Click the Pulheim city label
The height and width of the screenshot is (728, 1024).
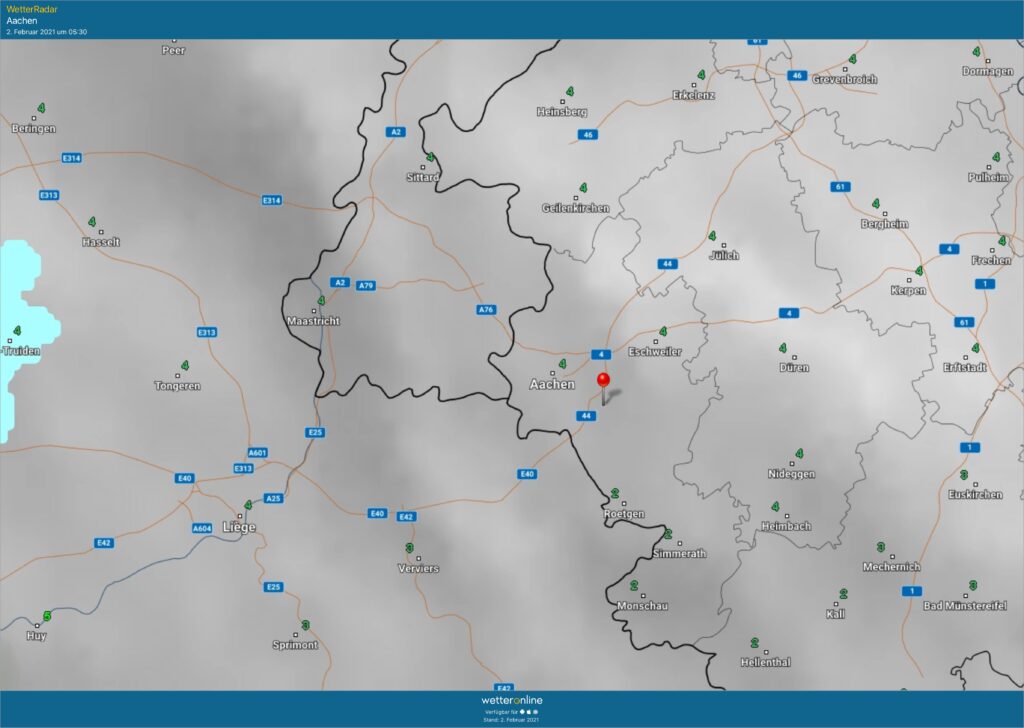pos(989,177)
